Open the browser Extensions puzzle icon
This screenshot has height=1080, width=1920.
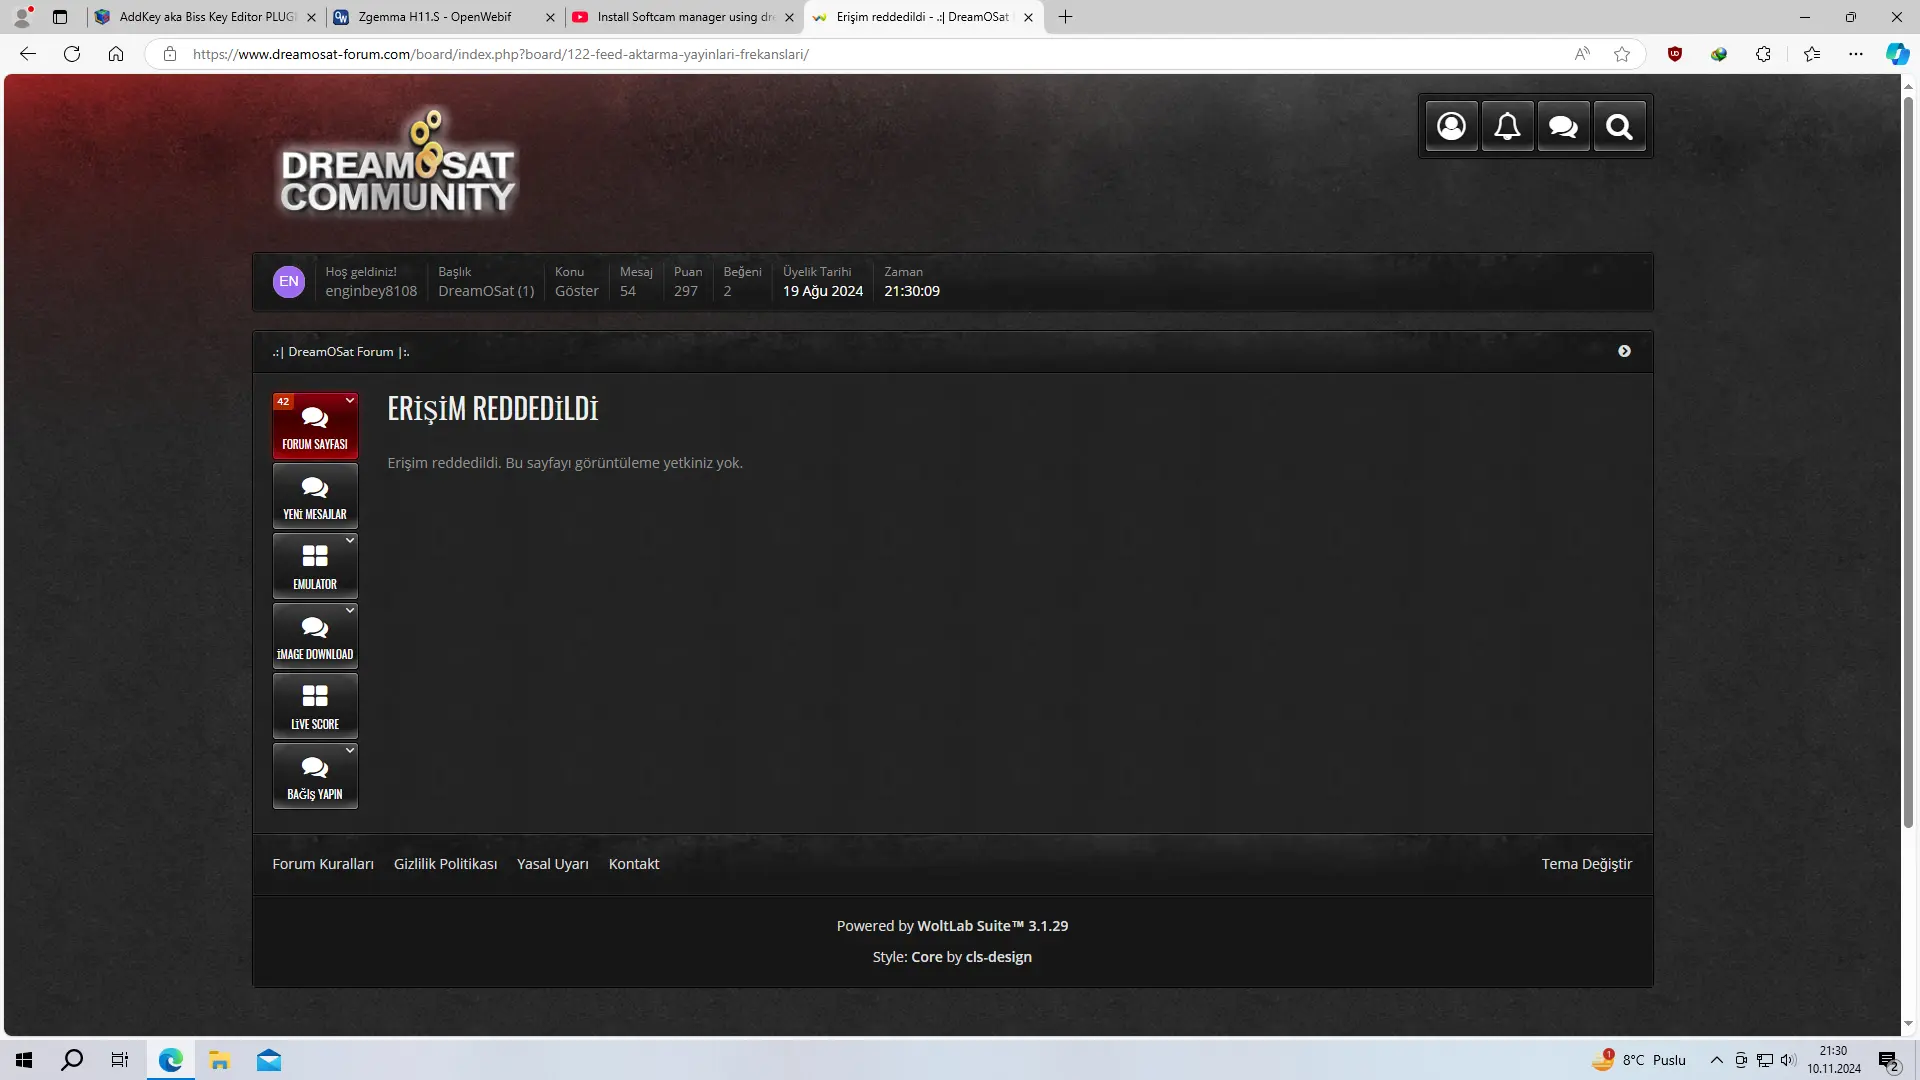coord(1763,54)
